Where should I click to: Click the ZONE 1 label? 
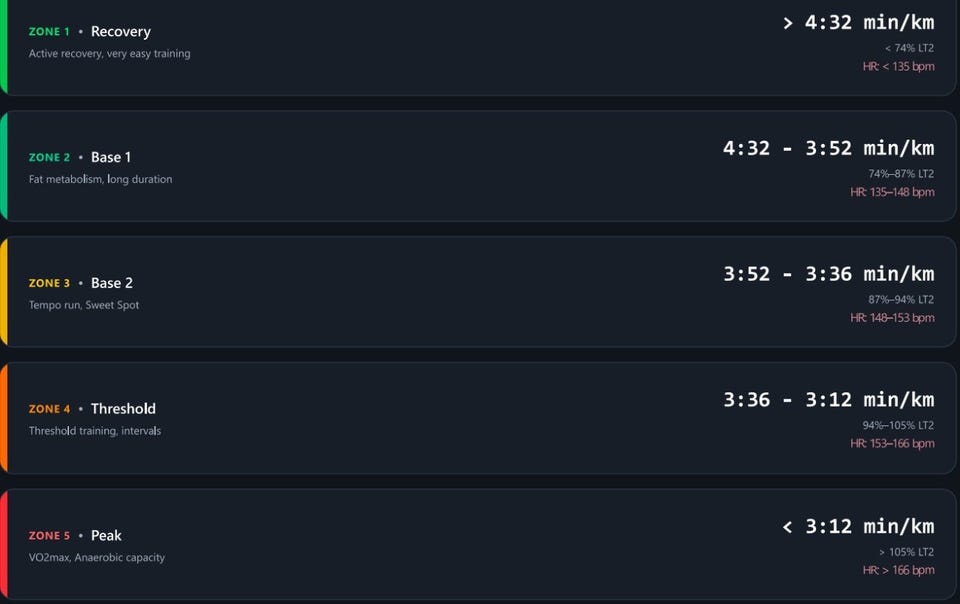pyautogui.click(x=49, y=31)
